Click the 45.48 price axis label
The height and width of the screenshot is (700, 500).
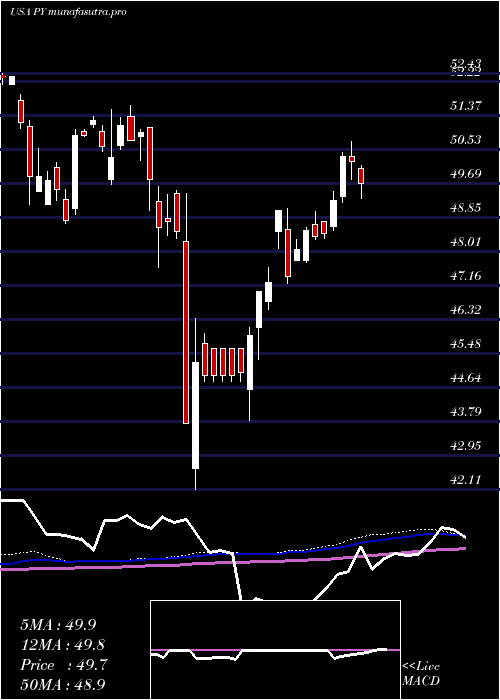[466, 344]
